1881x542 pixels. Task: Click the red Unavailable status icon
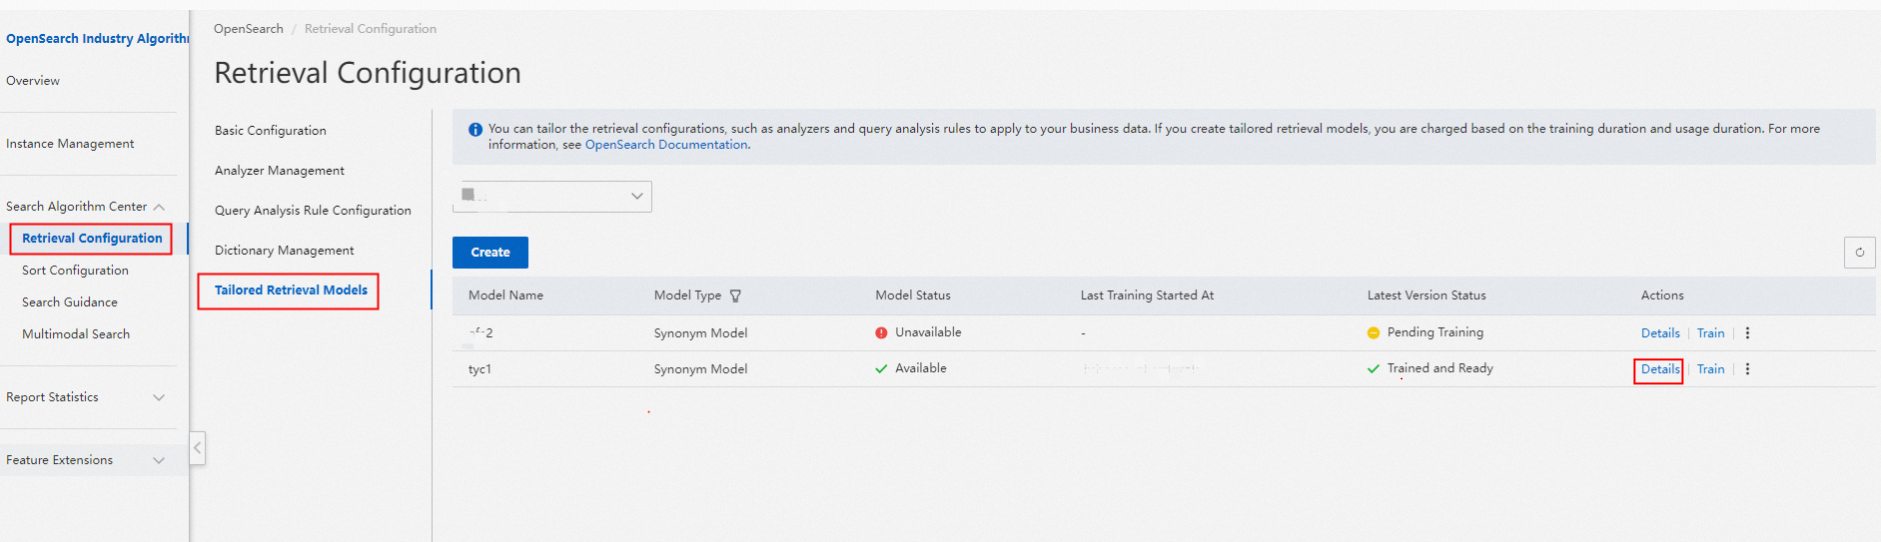pos(881,333)
